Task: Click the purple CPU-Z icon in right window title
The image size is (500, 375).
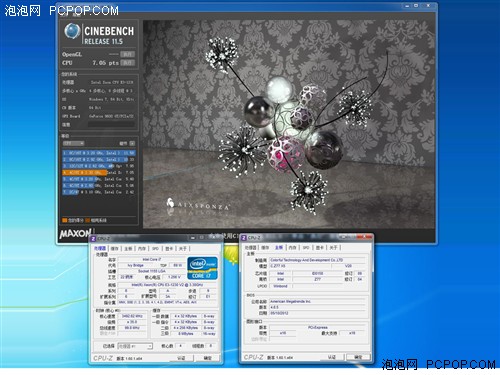Action: click(244, 238)
